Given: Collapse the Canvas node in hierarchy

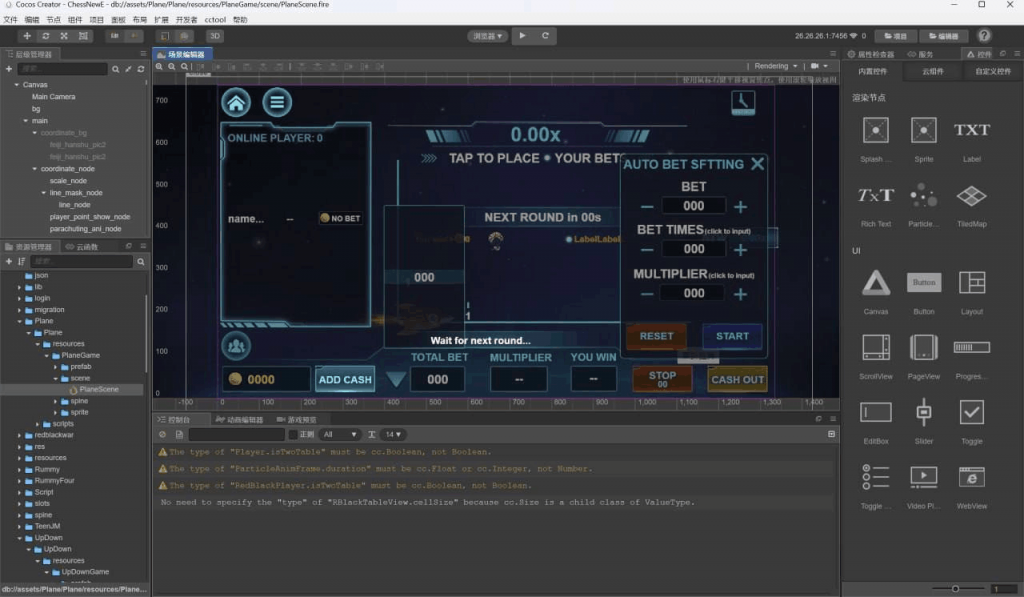Looking at the screenshot, I should [x=17, y=85].
